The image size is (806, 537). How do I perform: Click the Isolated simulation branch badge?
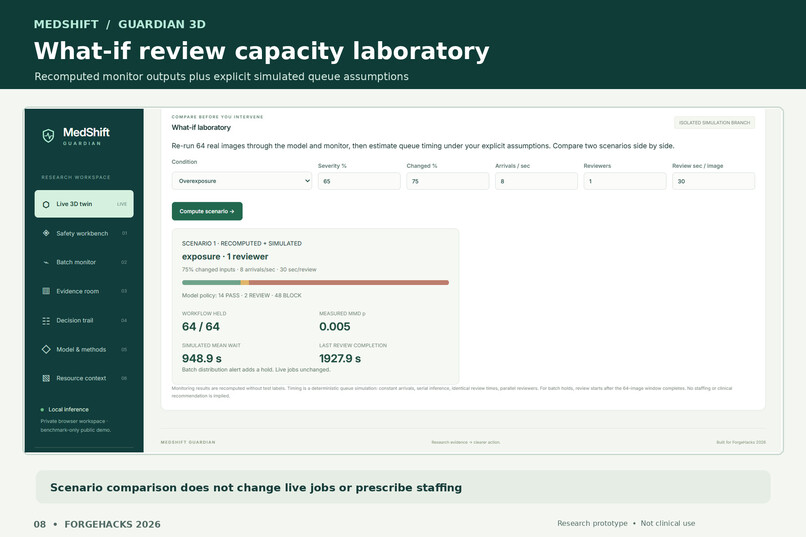click(715, 123)
